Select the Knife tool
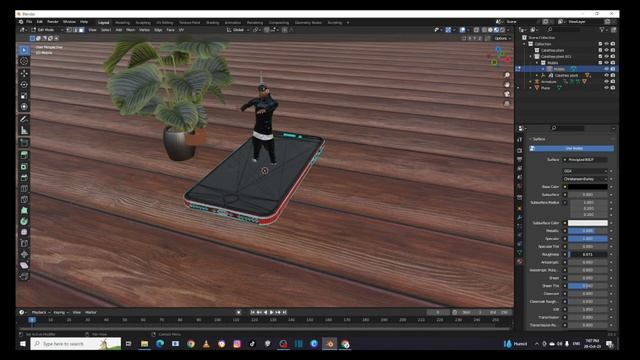Viewport: 640px width, 360px height. 24,200
